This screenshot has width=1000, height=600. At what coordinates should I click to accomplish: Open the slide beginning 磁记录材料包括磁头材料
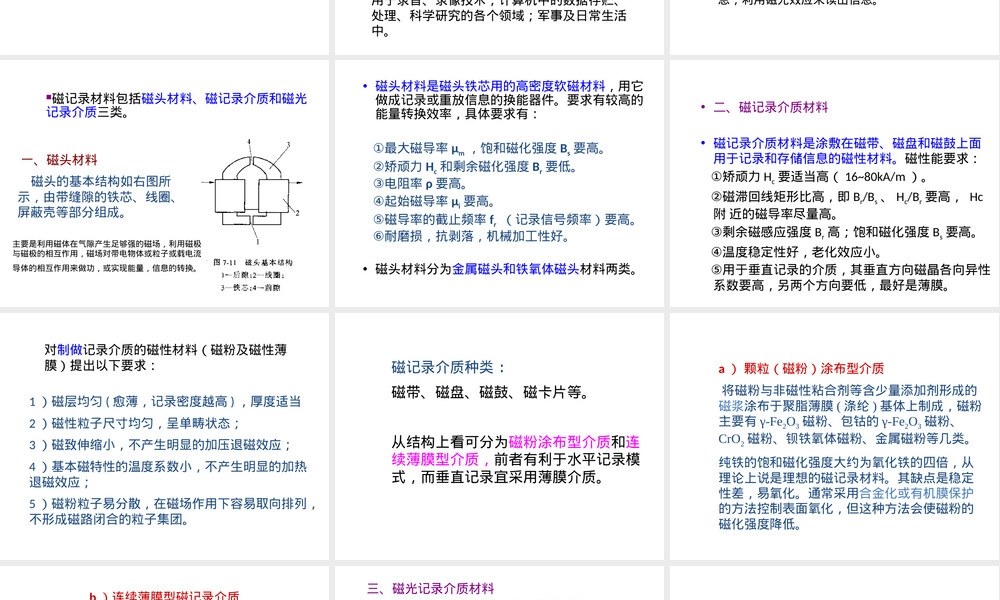165,184
